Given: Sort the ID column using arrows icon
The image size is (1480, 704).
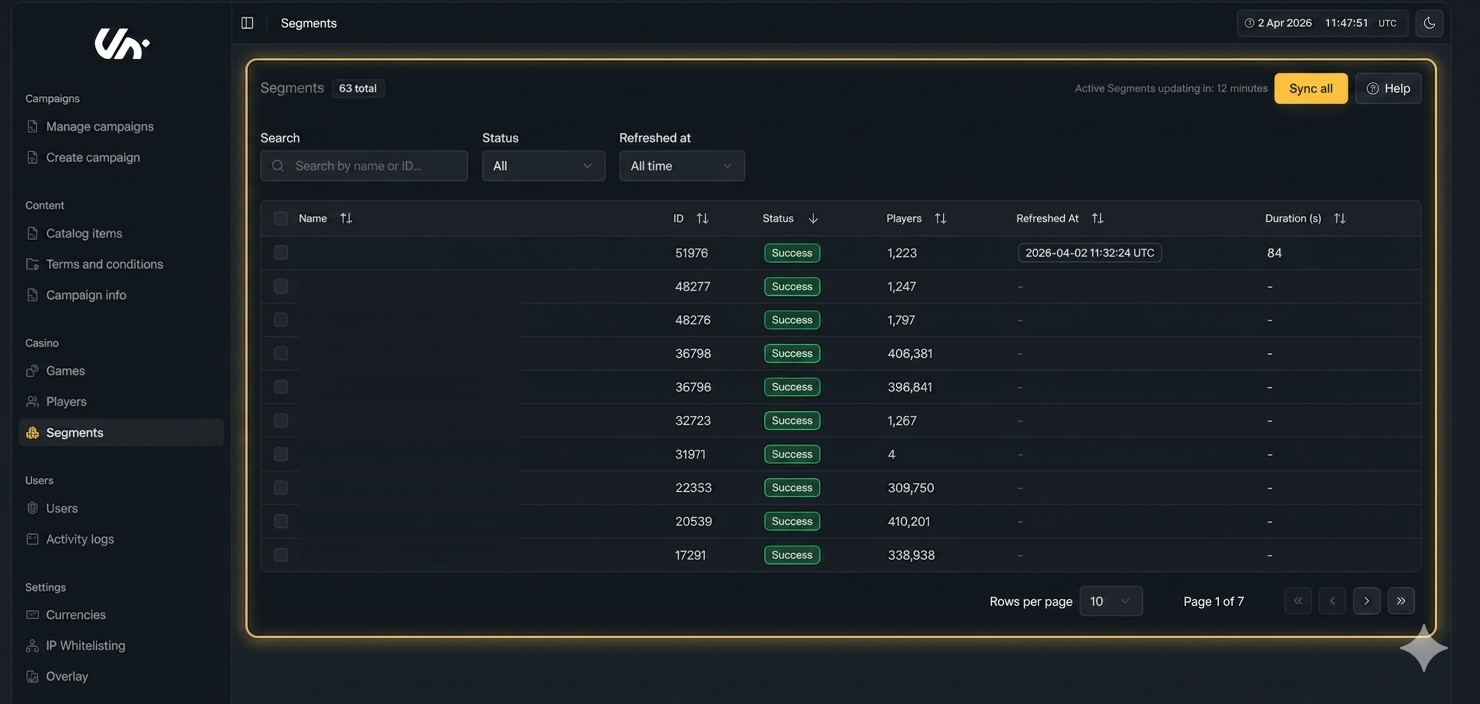Looking at the screenshot, I should [x=702, y=218].
